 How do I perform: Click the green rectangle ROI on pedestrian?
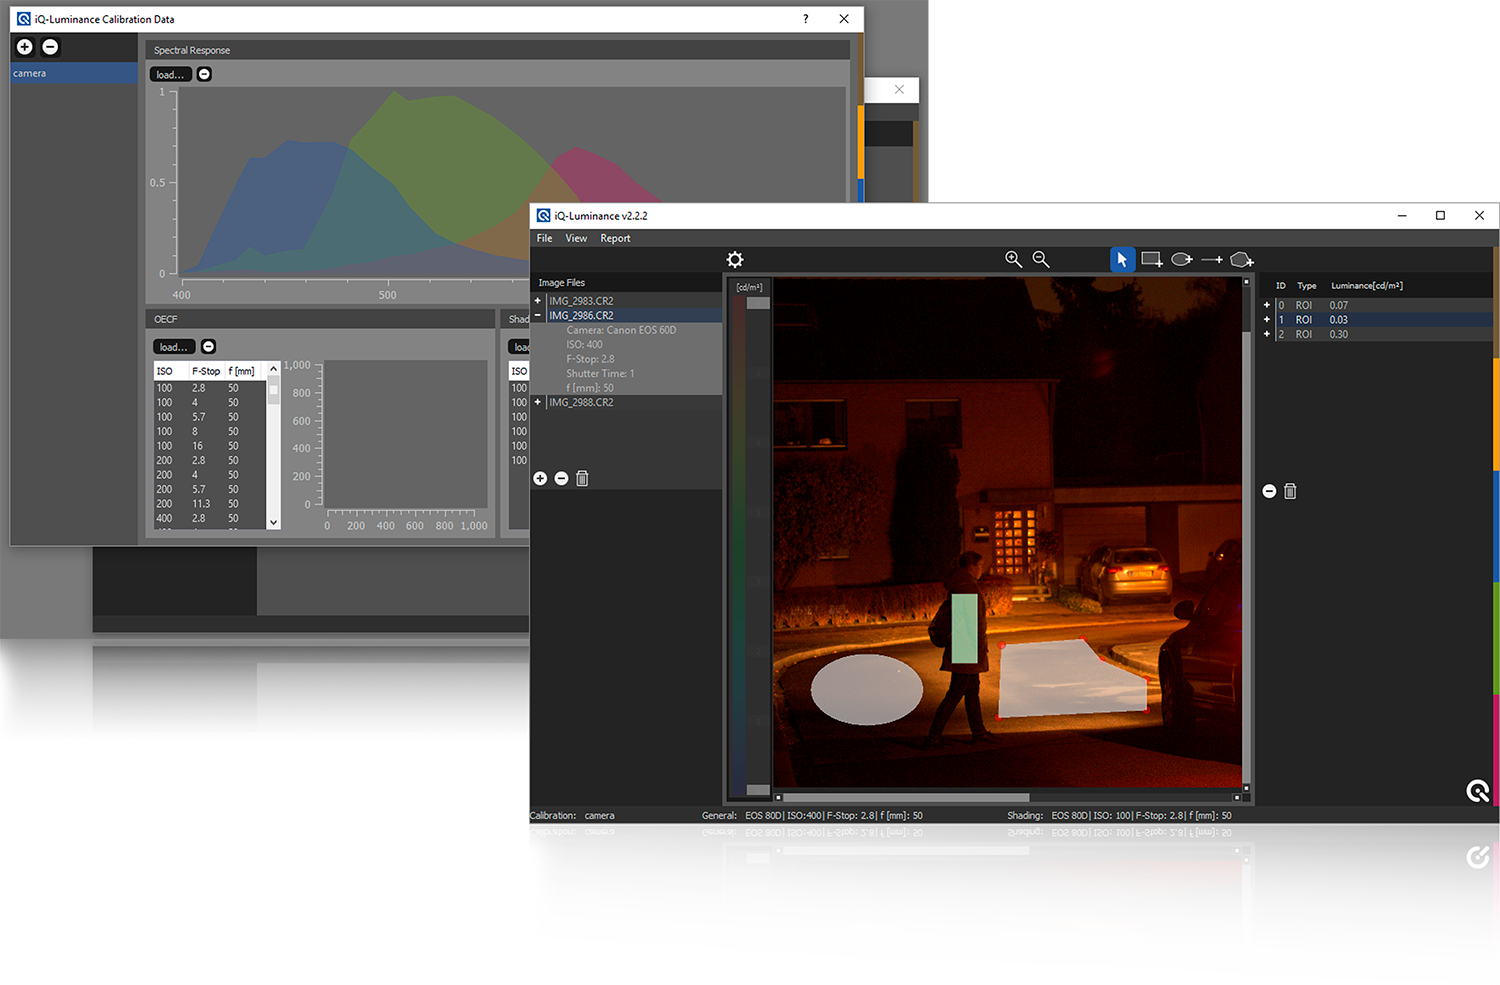(964, 628)
